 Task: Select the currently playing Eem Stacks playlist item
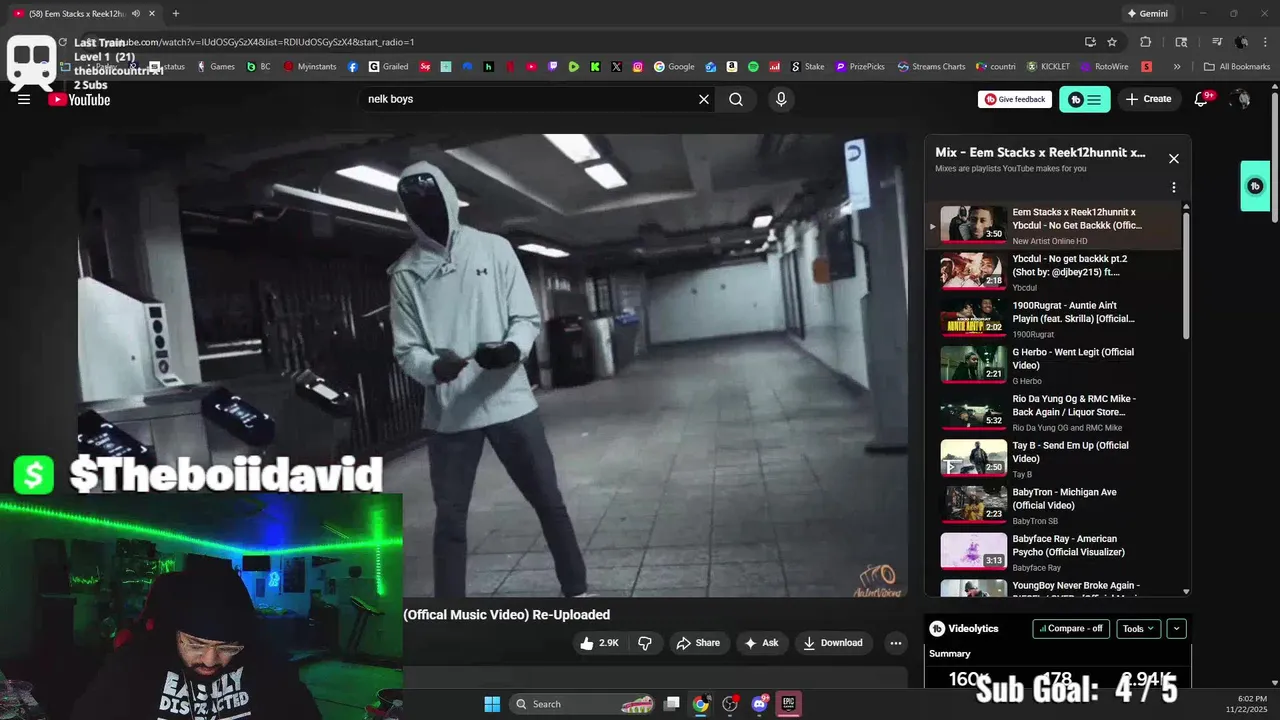tap(1053, 225)
